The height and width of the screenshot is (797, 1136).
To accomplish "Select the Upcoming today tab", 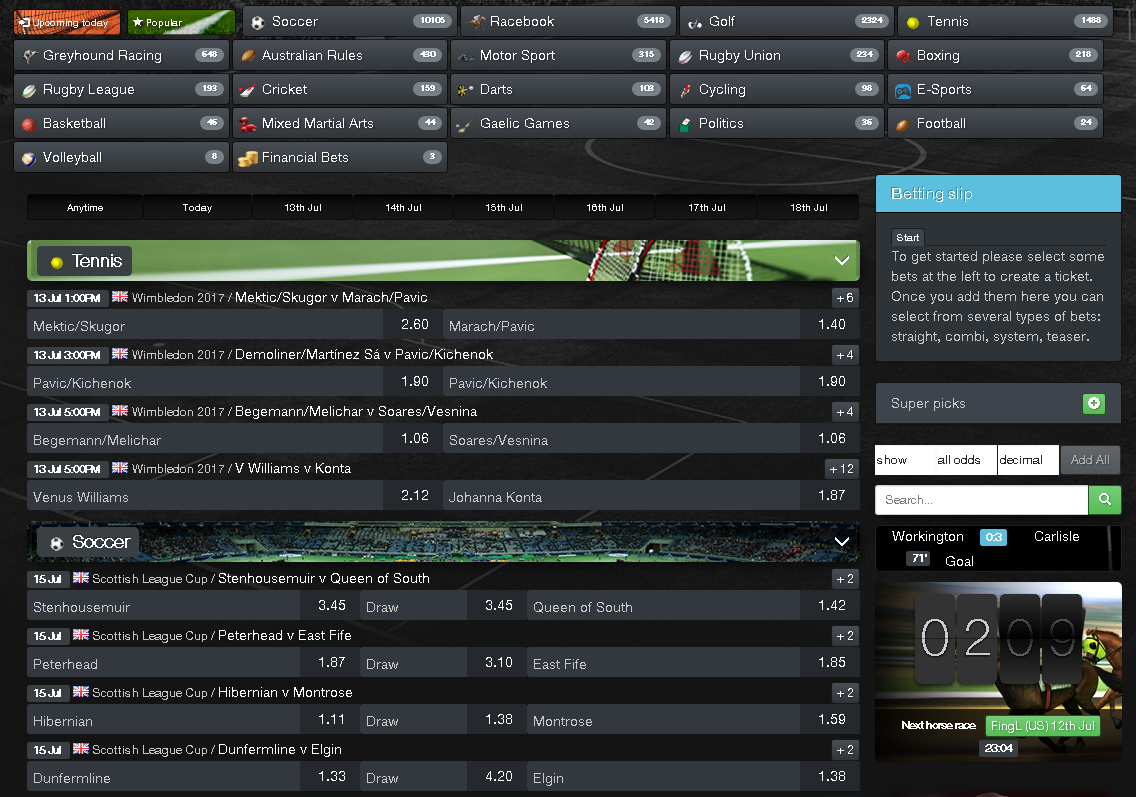I will coord(67,22).
